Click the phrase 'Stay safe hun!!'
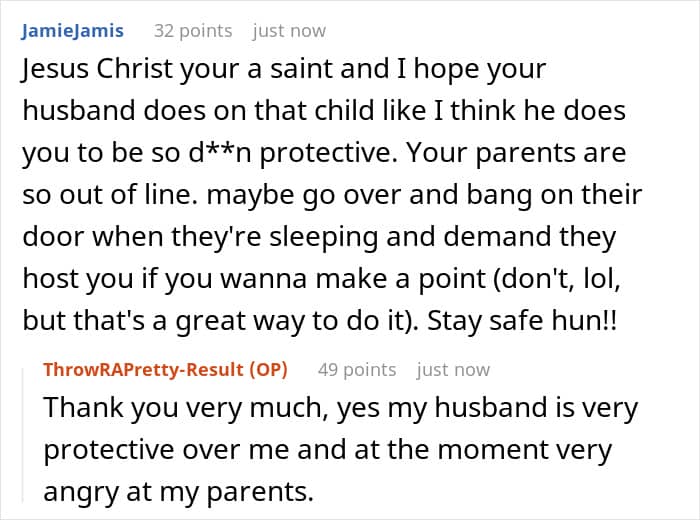Viewport: 700px width, 520px height. click(522, 320)
